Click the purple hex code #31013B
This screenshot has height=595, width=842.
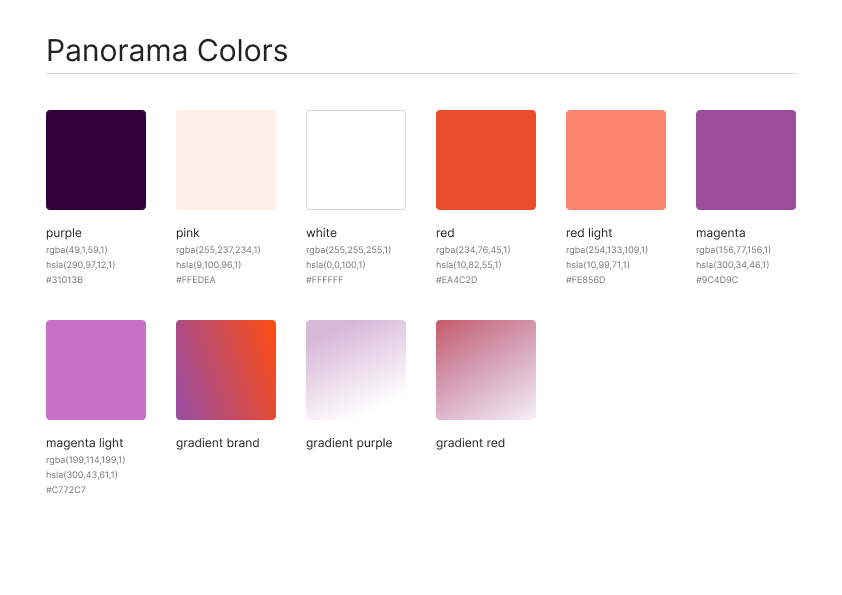pos(64,280)
